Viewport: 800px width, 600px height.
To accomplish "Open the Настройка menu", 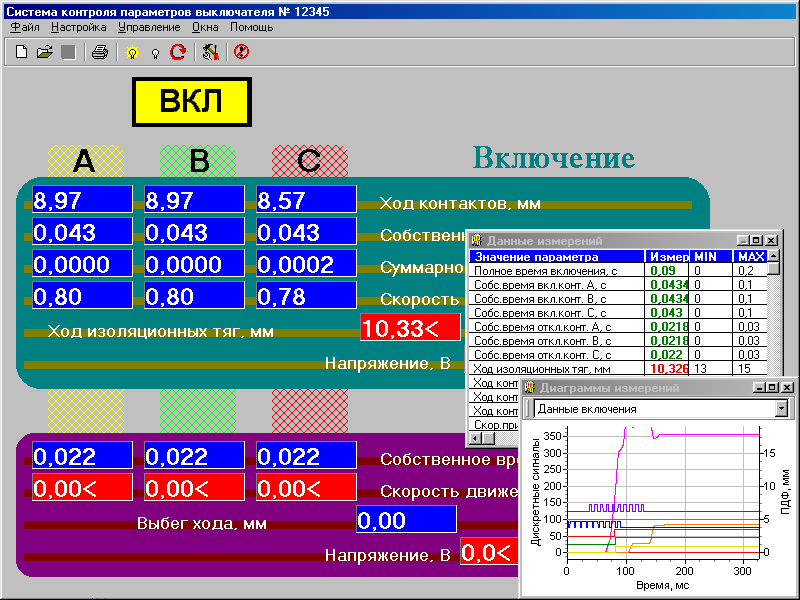I will coord(79,27).
